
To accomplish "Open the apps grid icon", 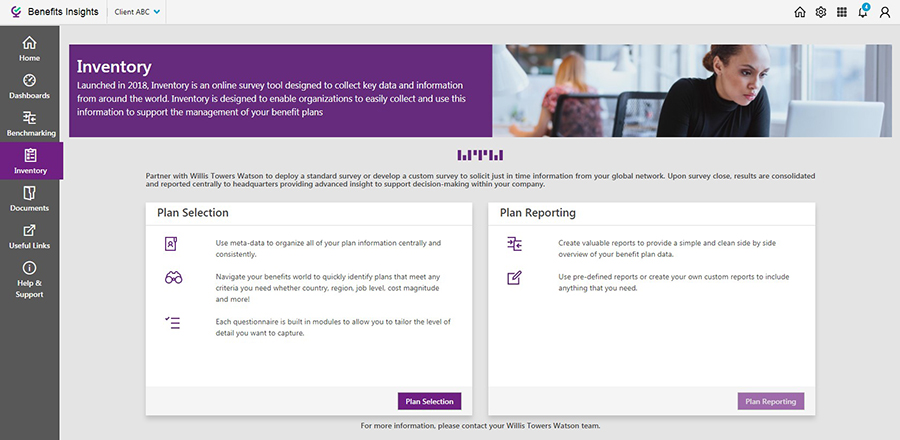I will pyautogui.click(x=841, y=12).
